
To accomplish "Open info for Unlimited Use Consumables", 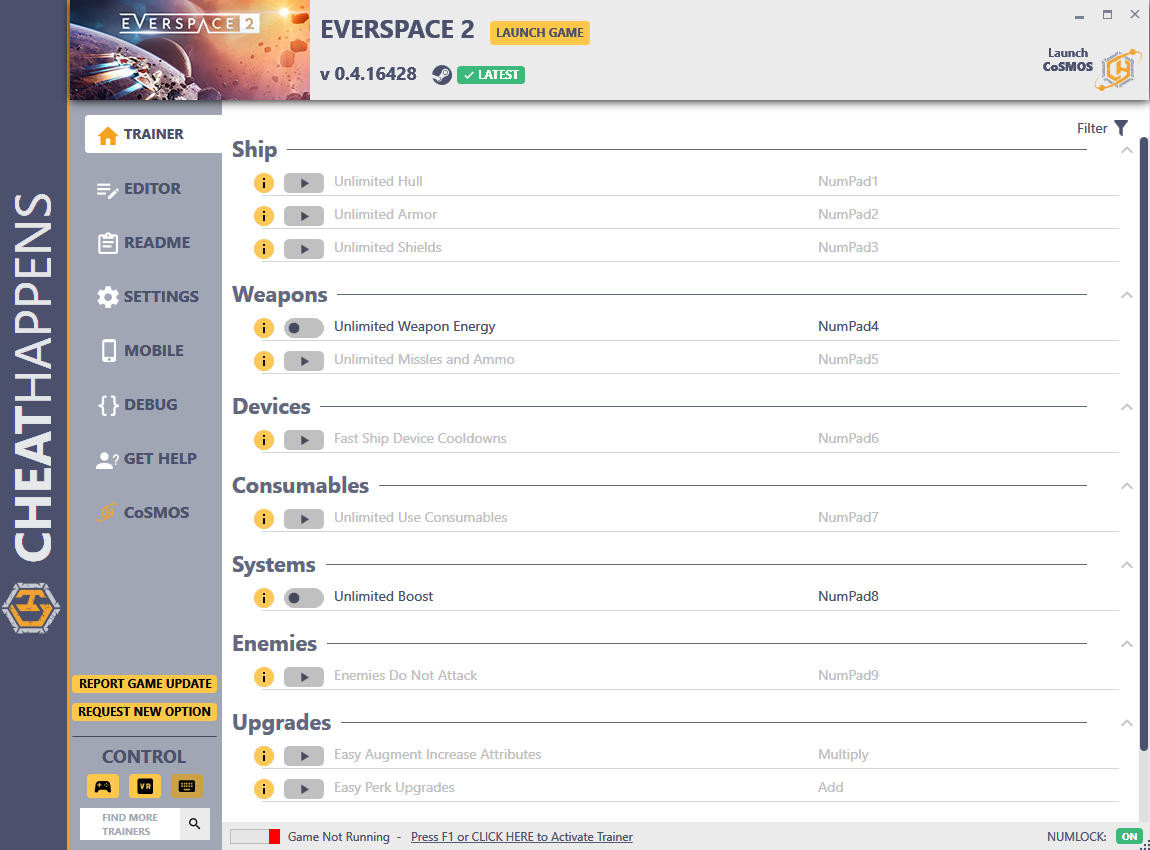I will (264, 519).
